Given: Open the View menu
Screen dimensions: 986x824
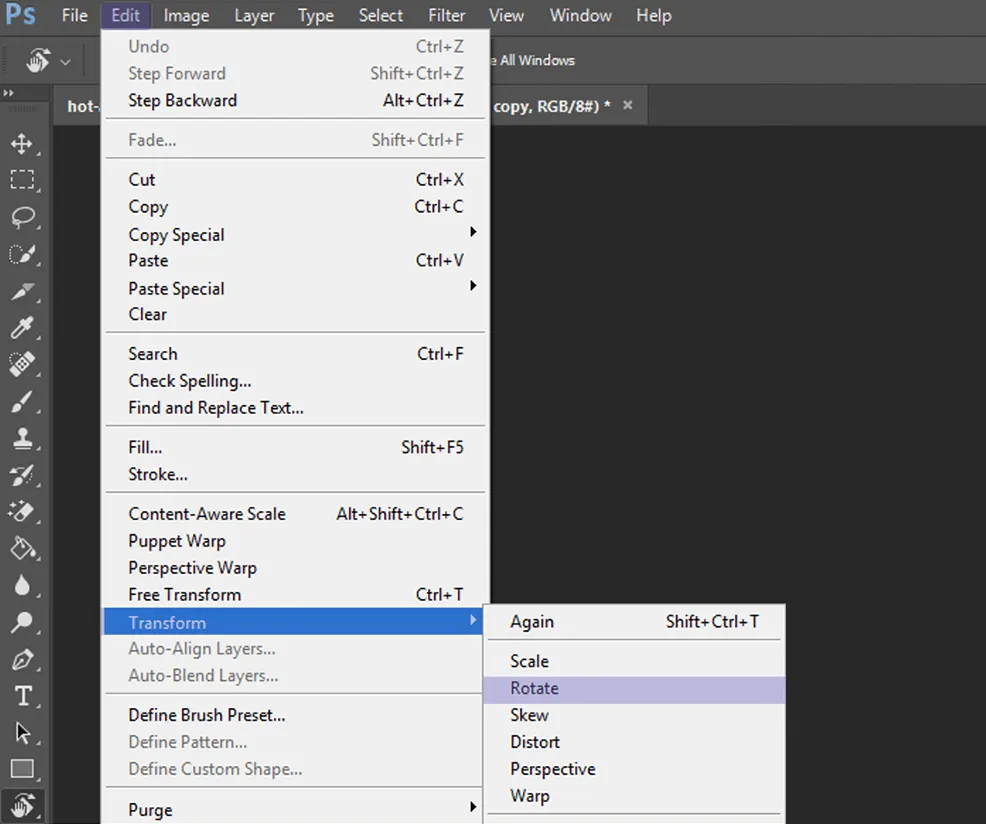Looking at the screenshot, I should coord(506,15).
